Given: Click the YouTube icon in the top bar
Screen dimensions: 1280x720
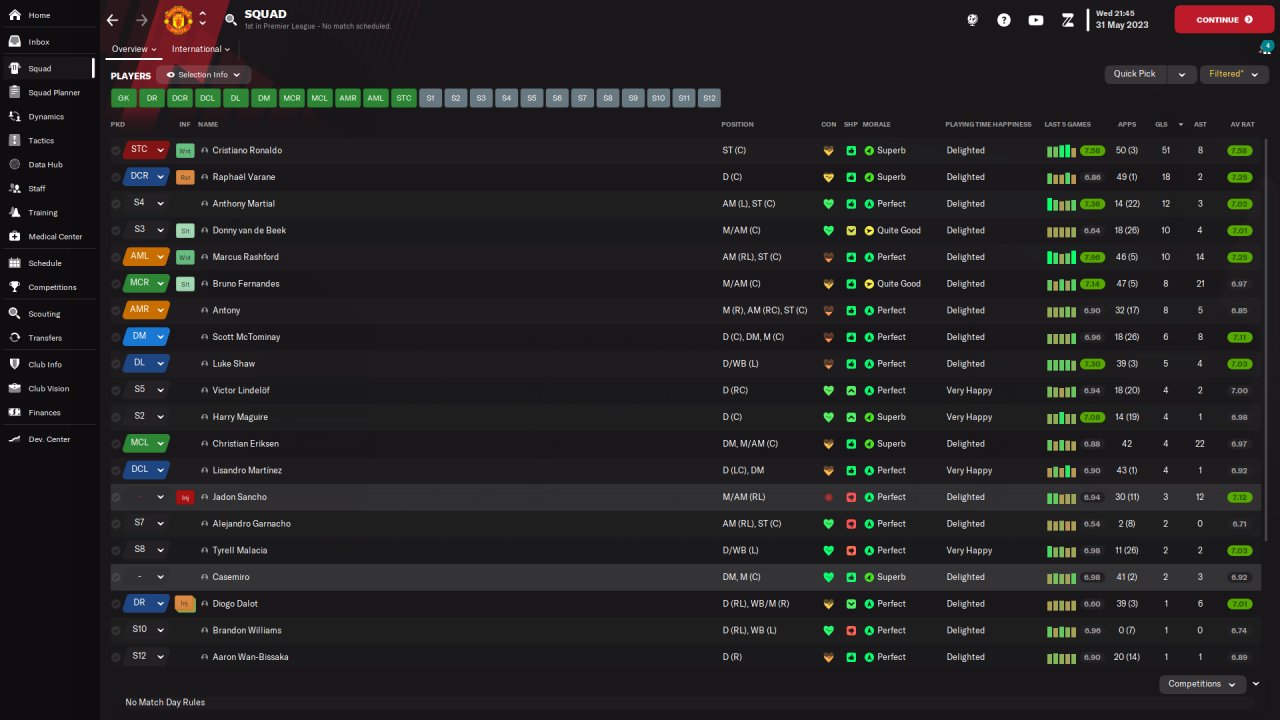Looking at the screenshot, I should (x=1036, y=20).
